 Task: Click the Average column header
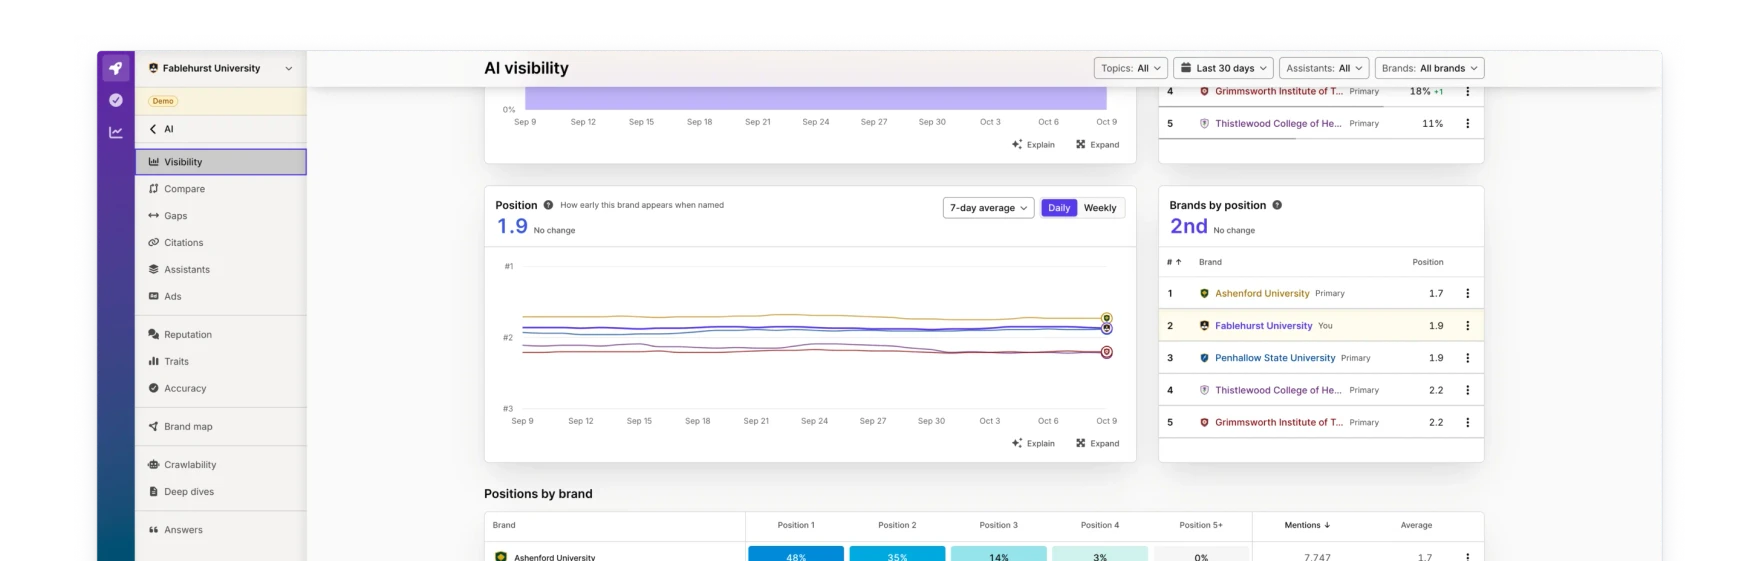coord(1416,525)
